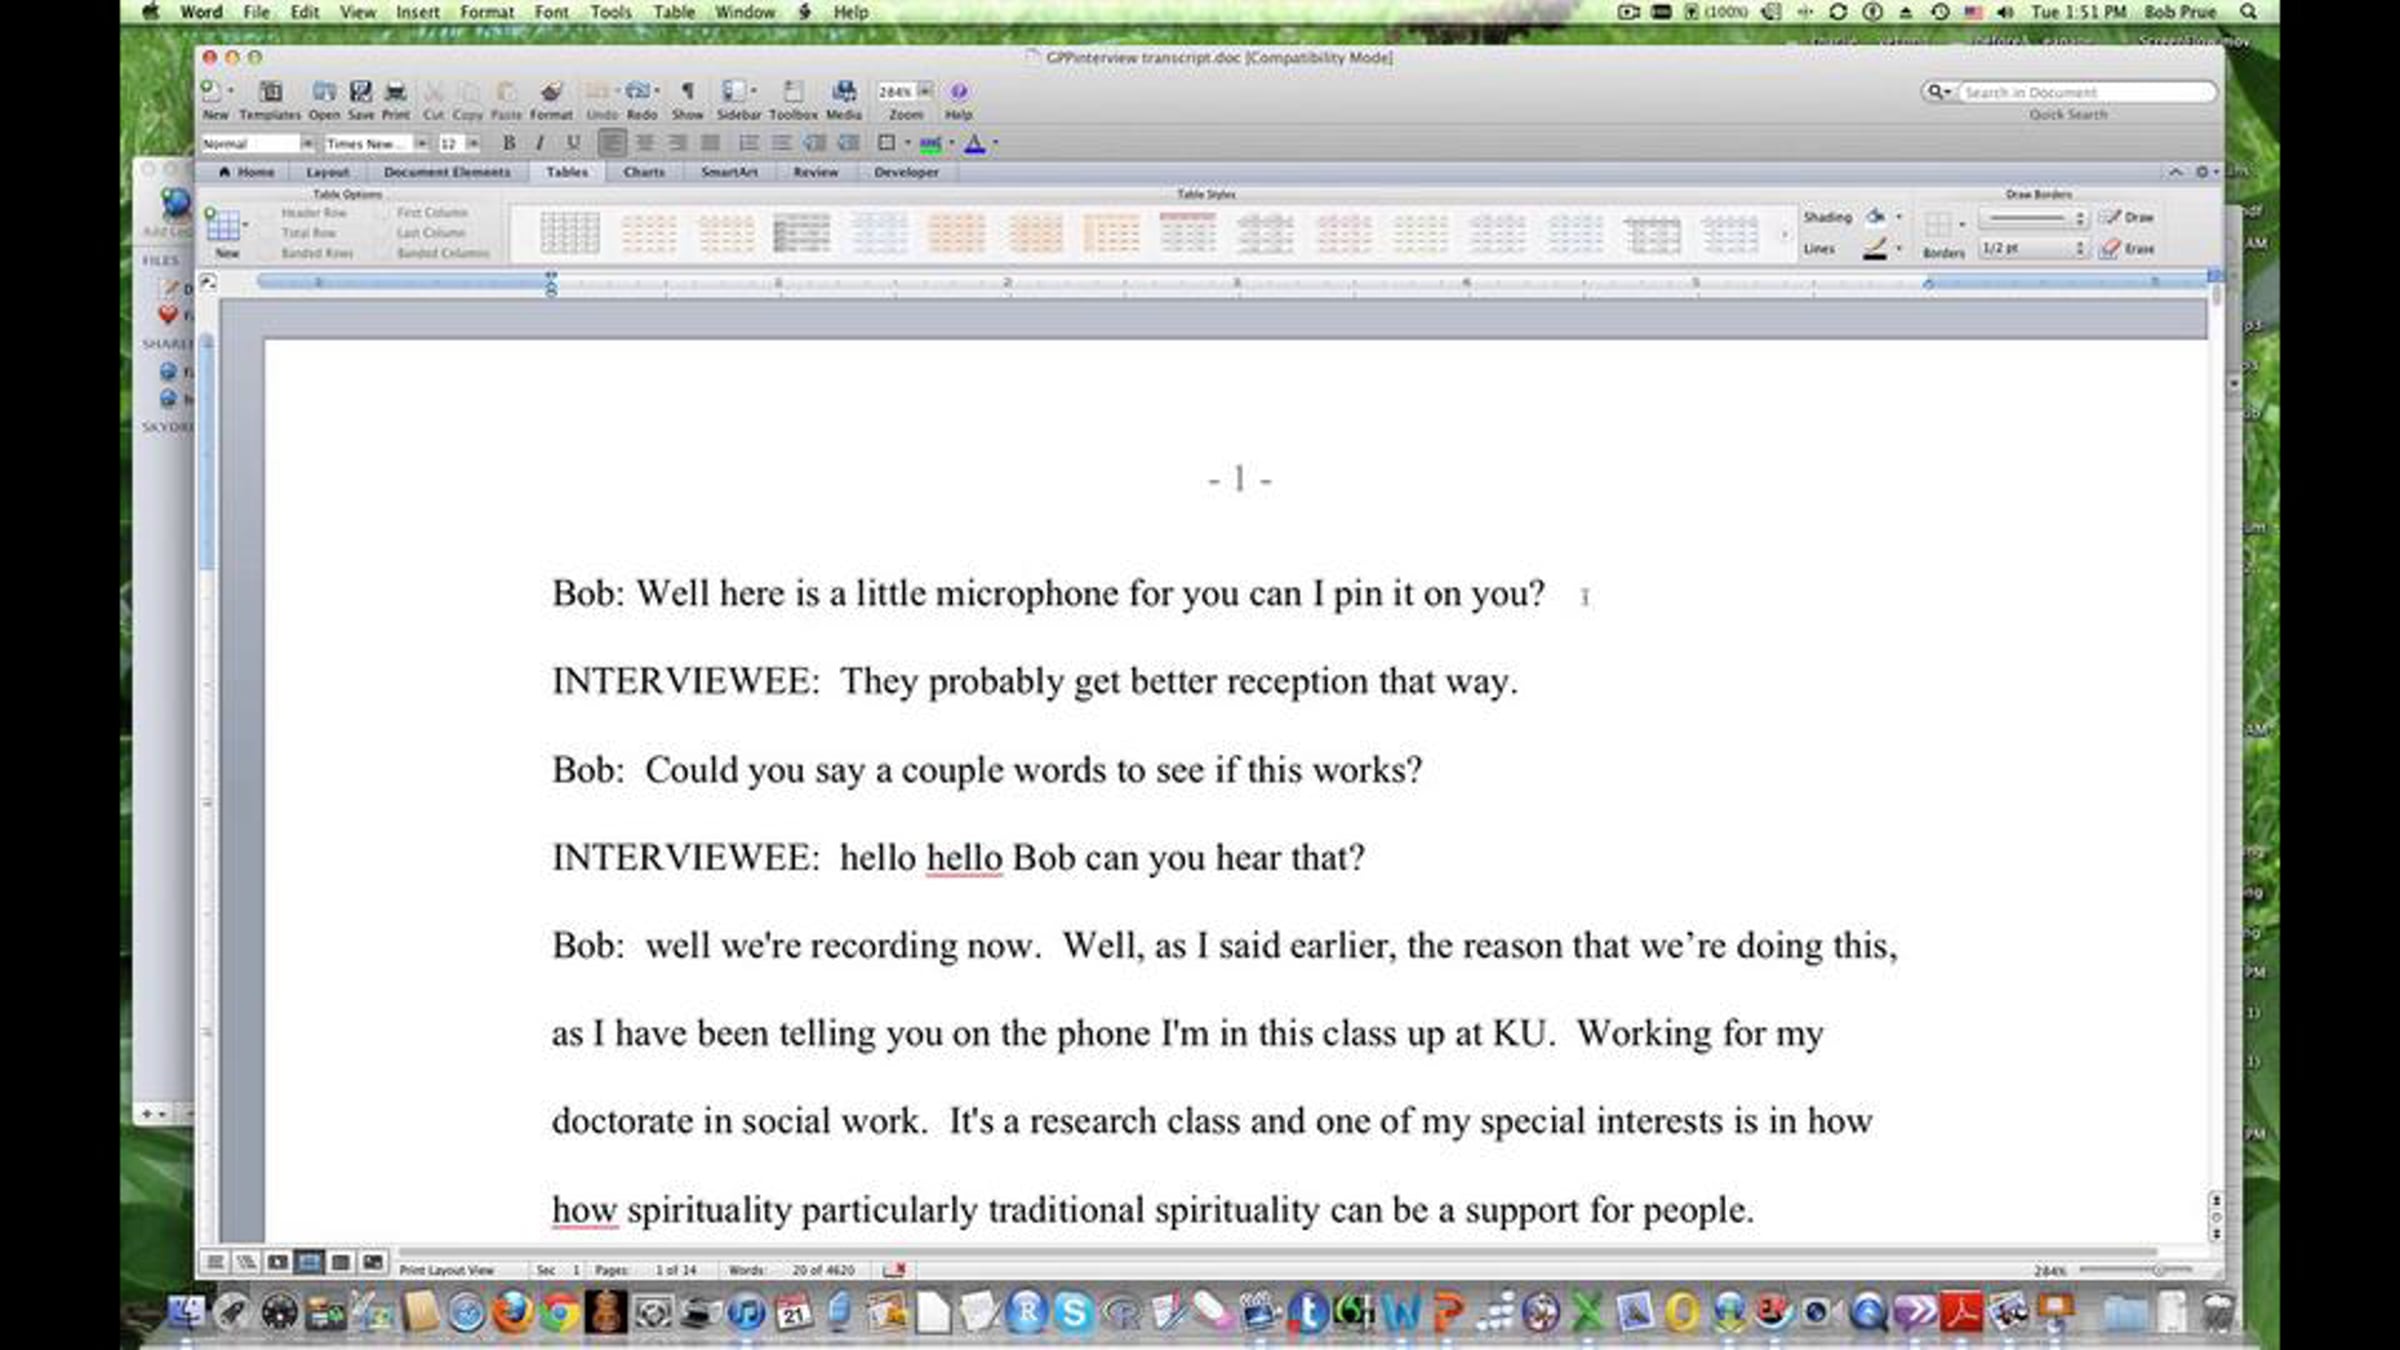2400x1350 pixels.
Task: Click the Search in Document field
Action: point(2085,92)
